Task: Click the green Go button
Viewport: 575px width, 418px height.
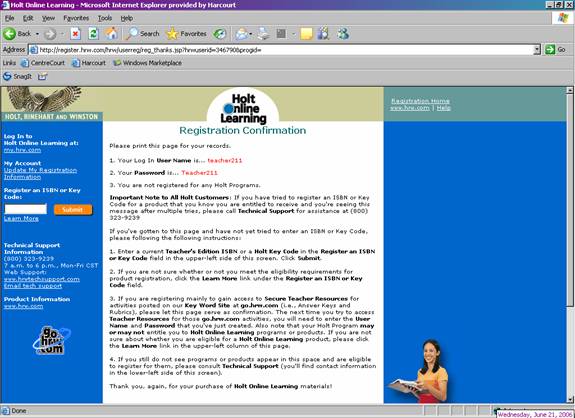Action: 555,49
